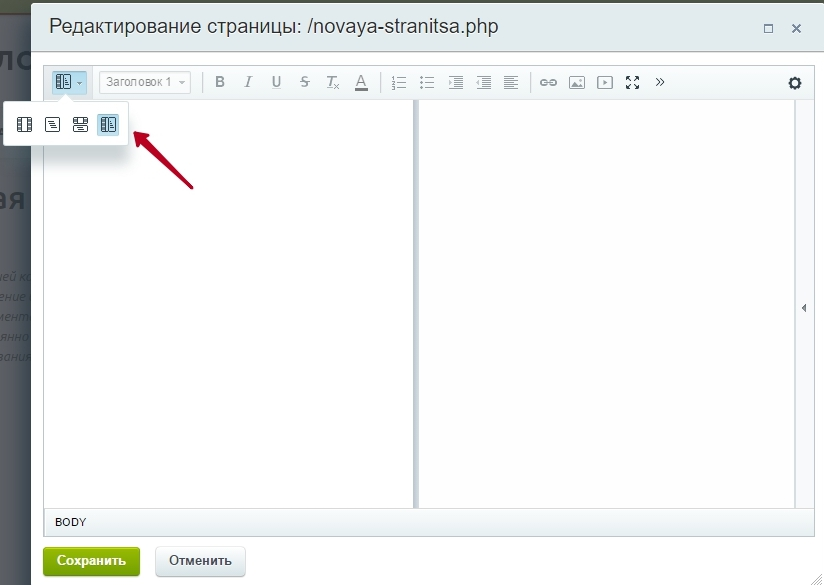Insert a bulleted list
Viewport: 824px width, 585px height.
point(427,83)
